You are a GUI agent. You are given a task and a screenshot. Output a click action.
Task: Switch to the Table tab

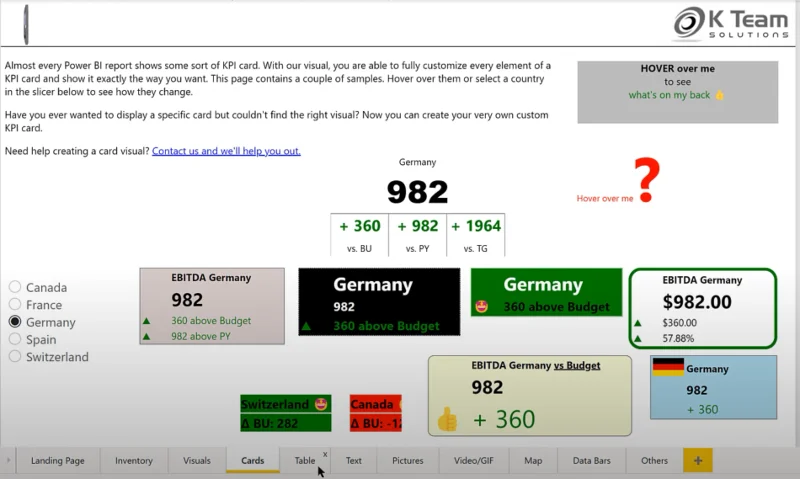(x=305, y=460)
